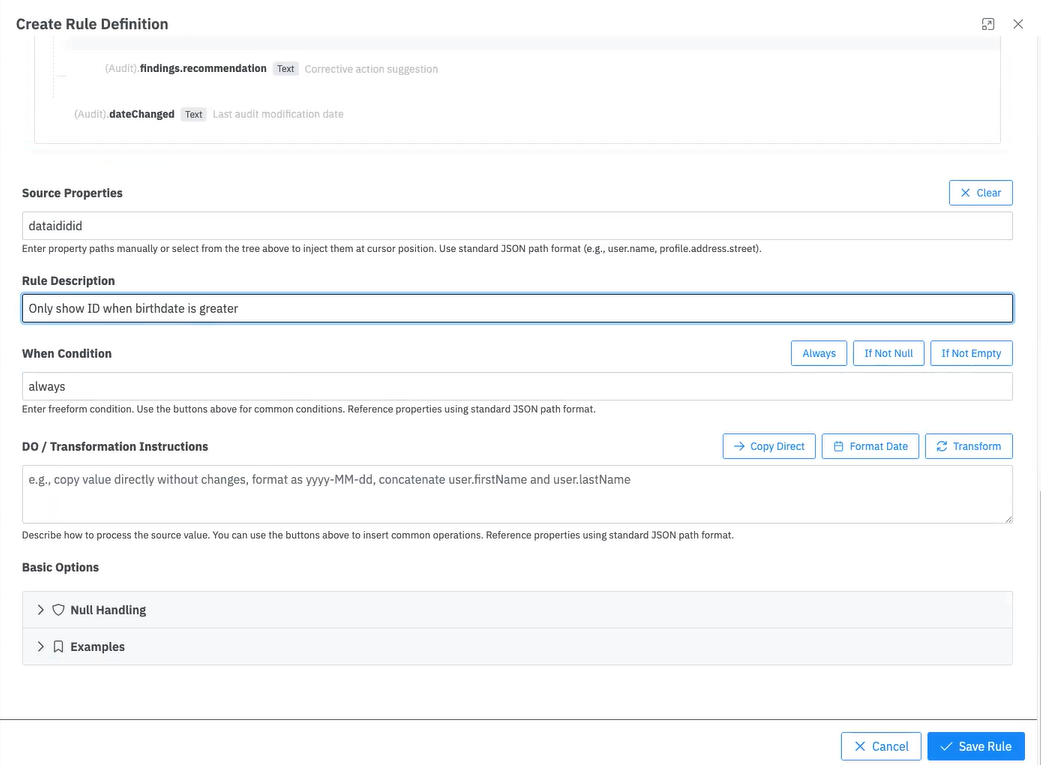Insert Copy Direct operation
Image resolution: width=1041 pixels, height=765 pixels.
tap(769, 446)
